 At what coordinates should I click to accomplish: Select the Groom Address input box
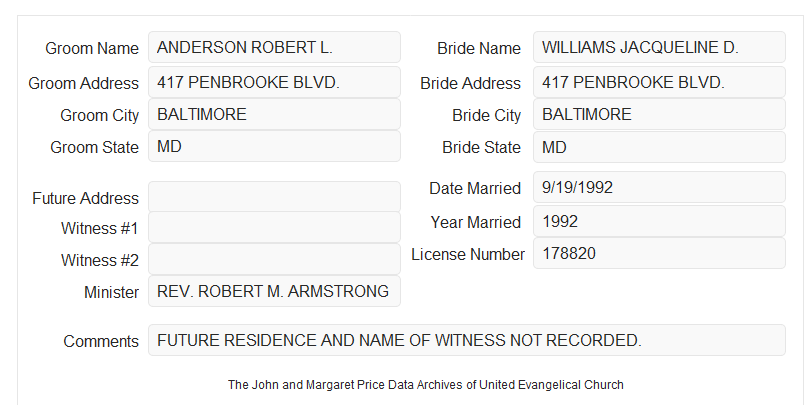tap(274, 82)
